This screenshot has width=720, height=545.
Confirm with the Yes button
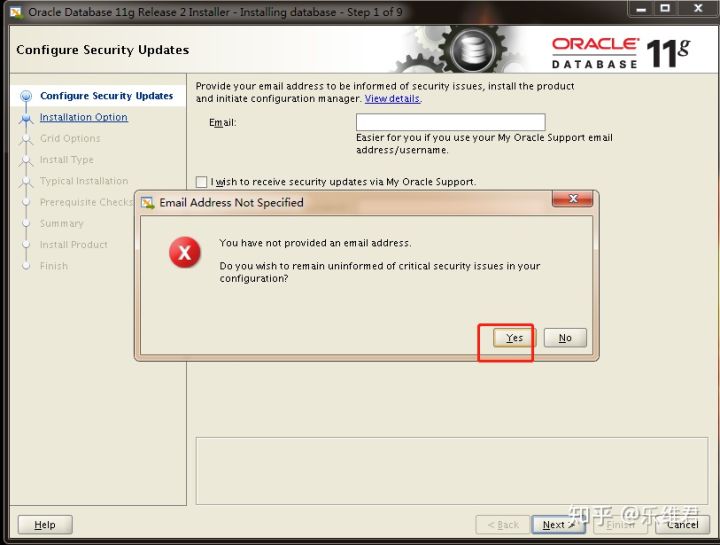[x=514, y=338]
